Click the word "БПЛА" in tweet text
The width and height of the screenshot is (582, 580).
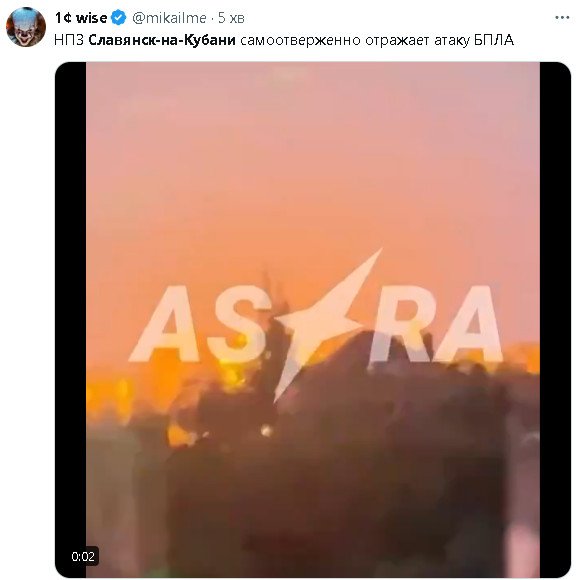pyautogui.click(x=494, y=40)
